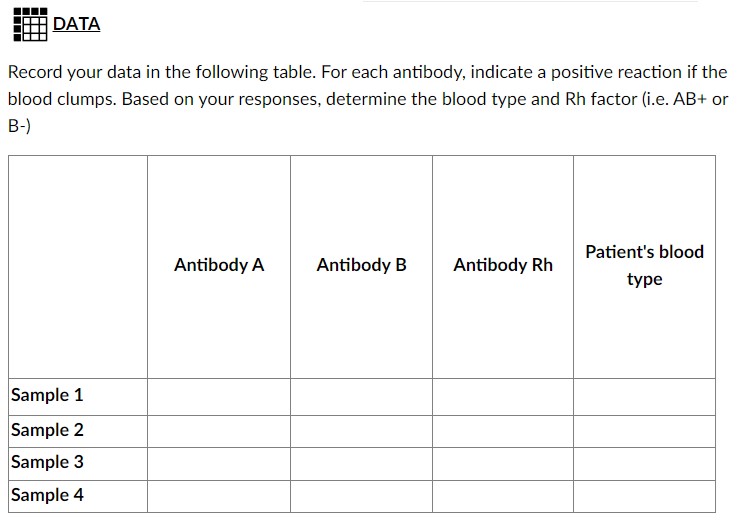Select Sample 3 Antibody A cell

(219, 464)
